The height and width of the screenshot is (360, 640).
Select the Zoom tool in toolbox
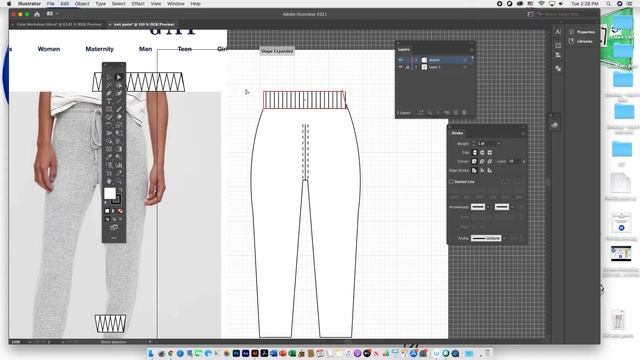point(119,180)
